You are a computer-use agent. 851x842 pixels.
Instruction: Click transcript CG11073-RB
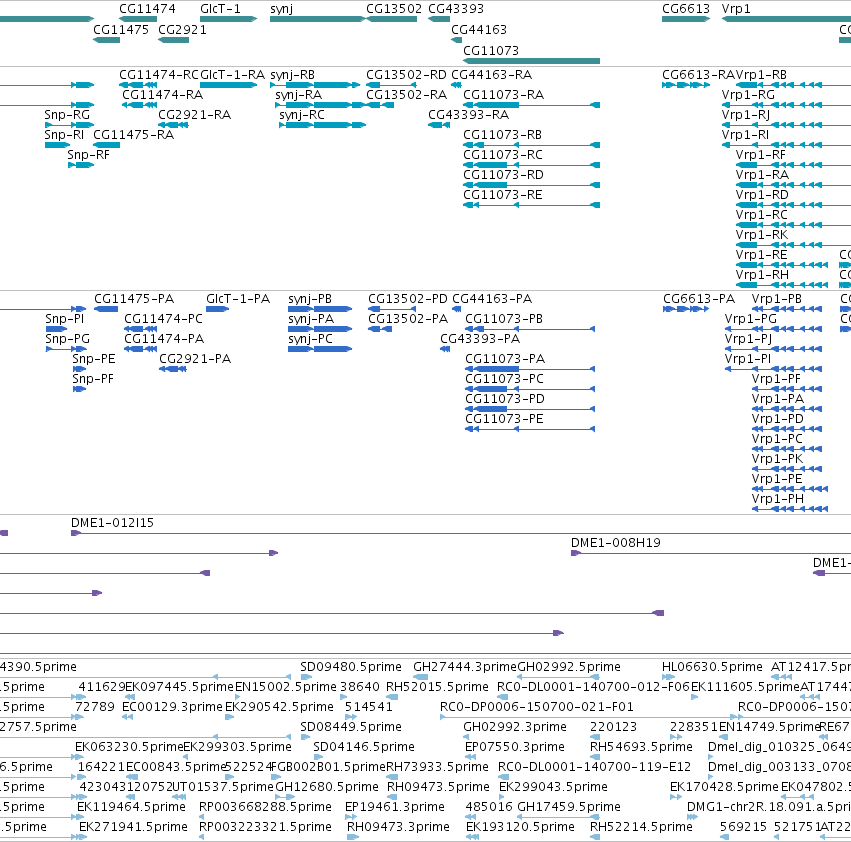click(502, 135)
